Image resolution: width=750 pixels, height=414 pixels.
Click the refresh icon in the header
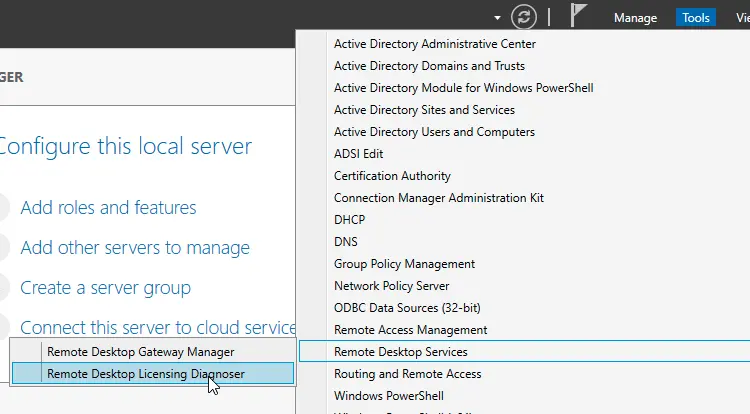[x=524, y=17]
